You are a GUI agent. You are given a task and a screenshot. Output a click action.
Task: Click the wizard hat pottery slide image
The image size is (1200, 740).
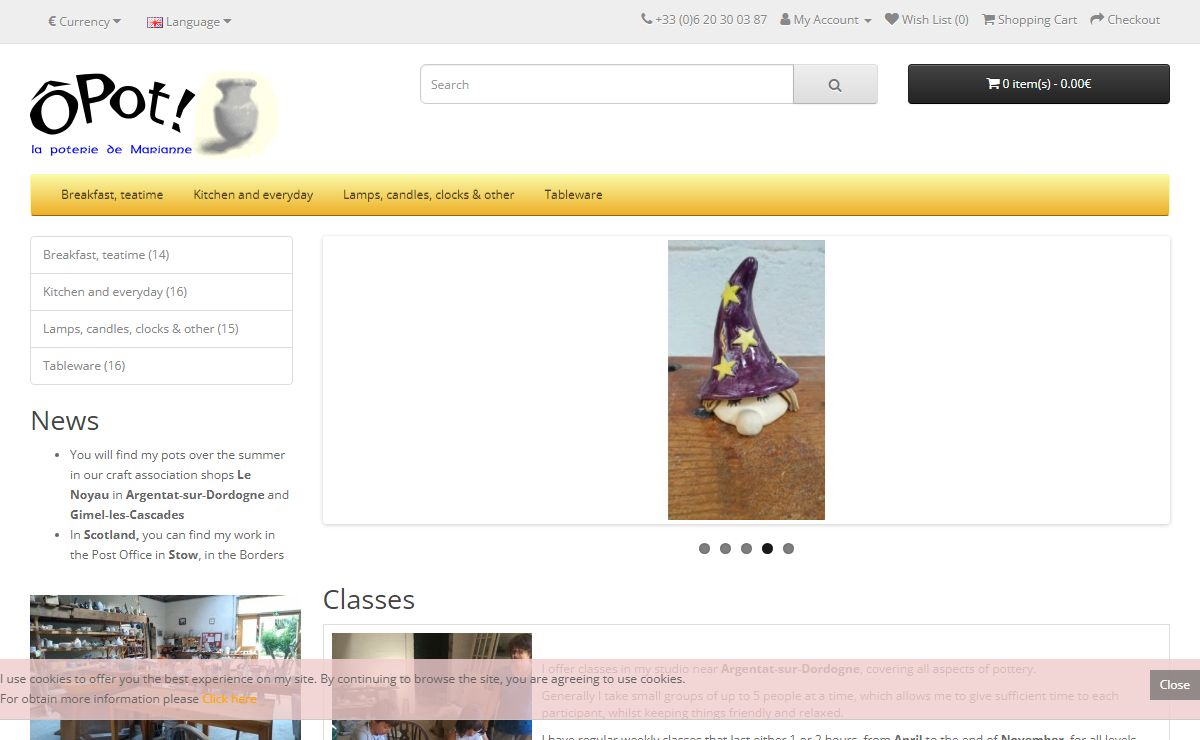(x=746, y=380)
